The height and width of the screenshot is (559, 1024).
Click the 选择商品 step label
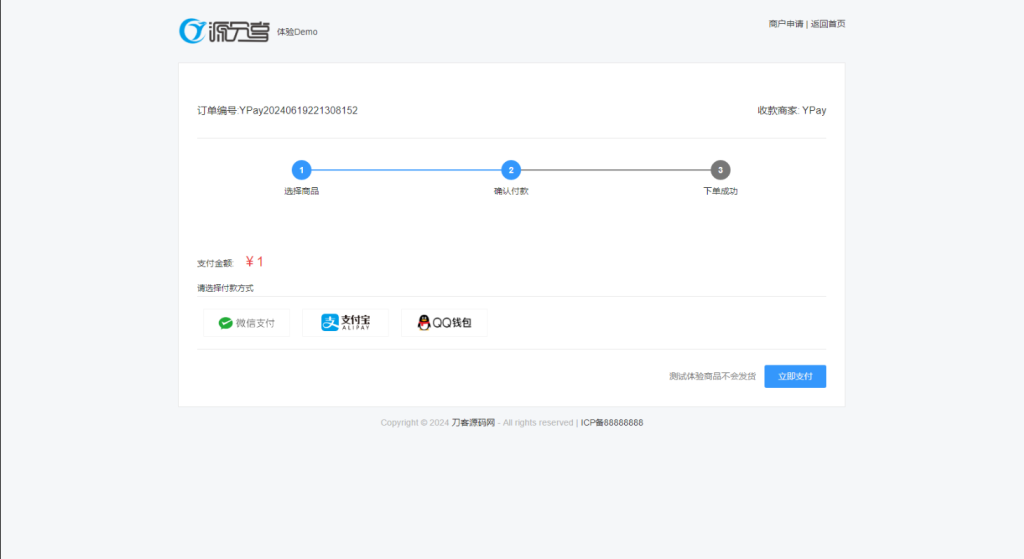[301, 191]
